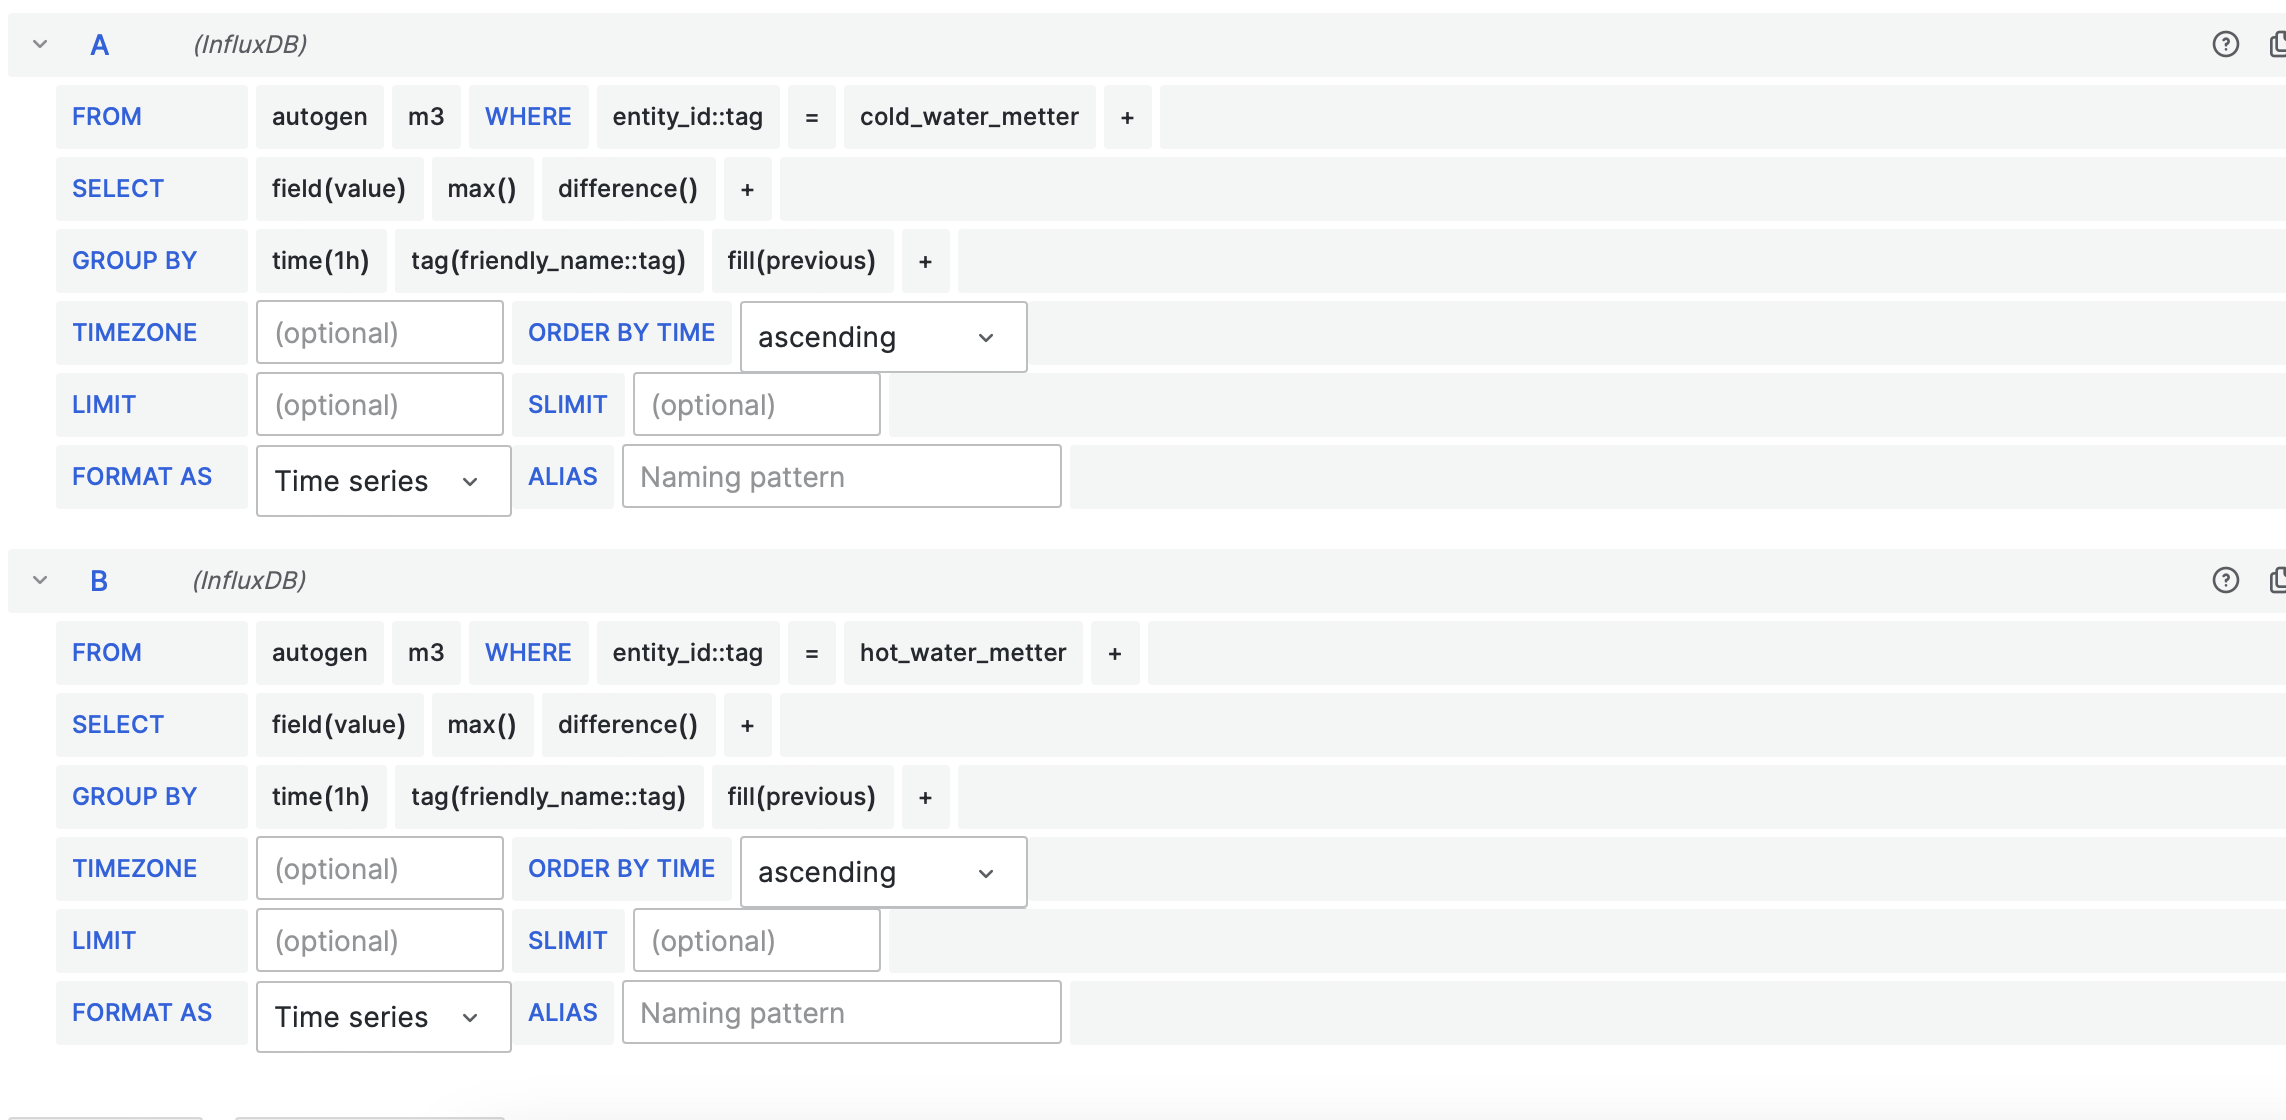2286x1120 pixels.
Task: Add WHERE condition plus in query B
Action: 1115,653
